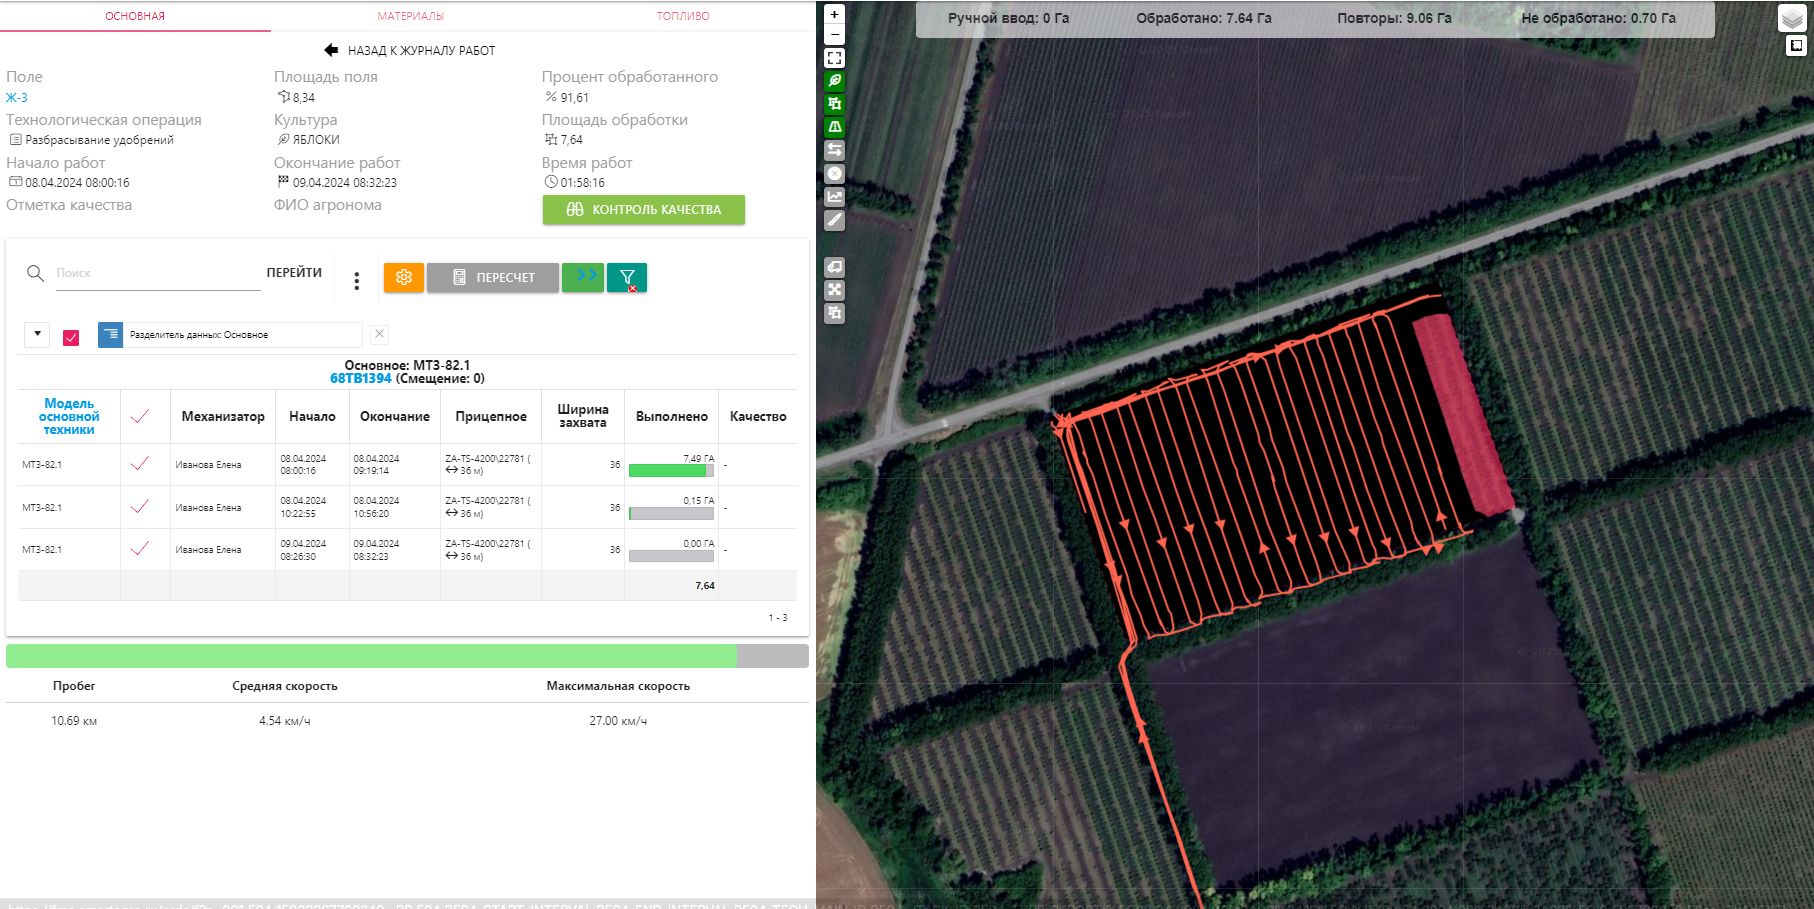Toggle the pink checkbox beside data separator
Image resolution: width=1814 pixels, height=909 pixels.
(71, 337)
